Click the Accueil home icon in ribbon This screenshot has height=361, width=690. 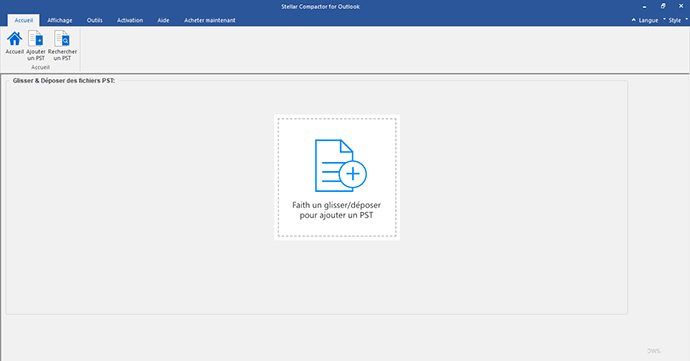click(x=15, y=39)
